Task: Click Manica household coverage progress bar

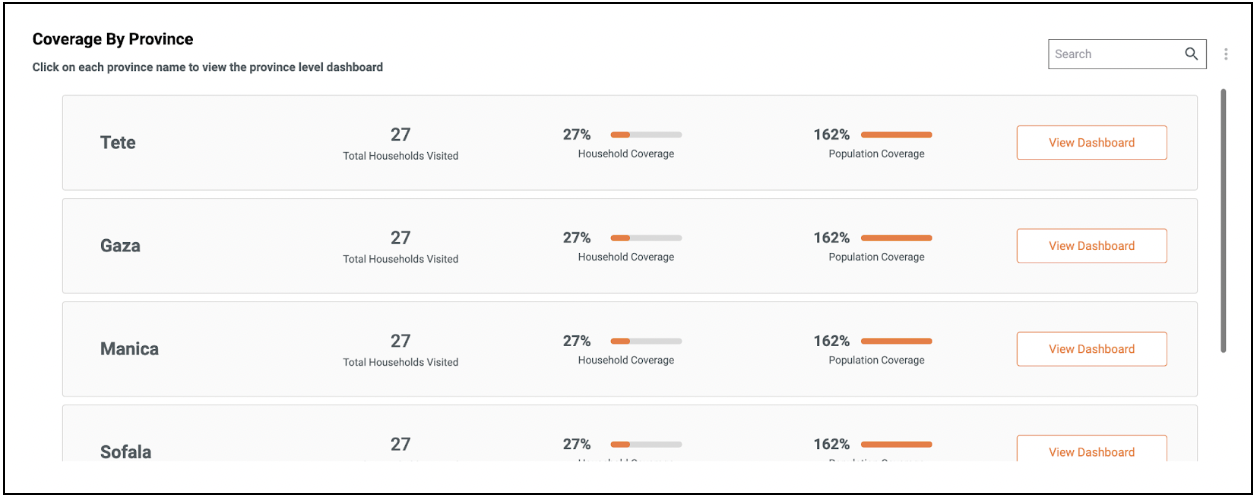Action: (646, 341)
